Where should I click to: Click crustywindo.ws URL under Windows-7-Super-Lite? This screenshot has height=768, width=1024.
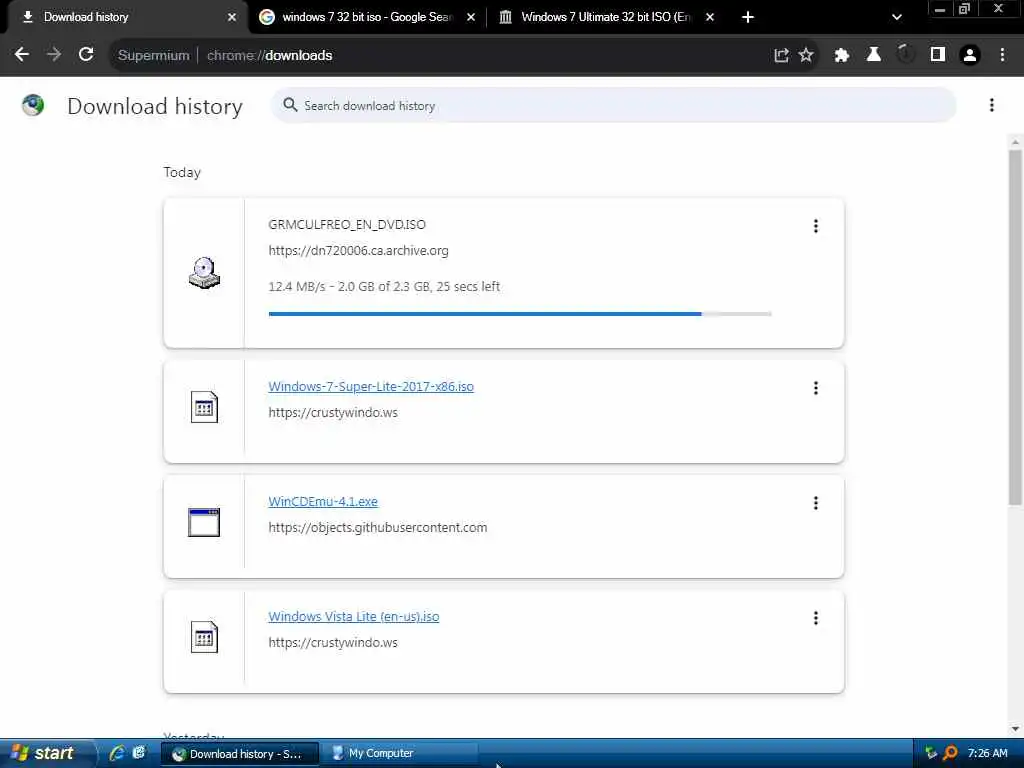tap(333, 413)
